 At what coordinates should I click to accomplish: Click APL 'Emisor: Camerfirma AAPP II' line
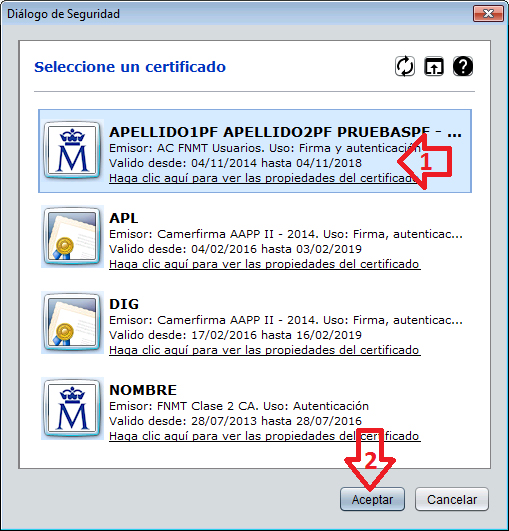click(x=286, y=234)
